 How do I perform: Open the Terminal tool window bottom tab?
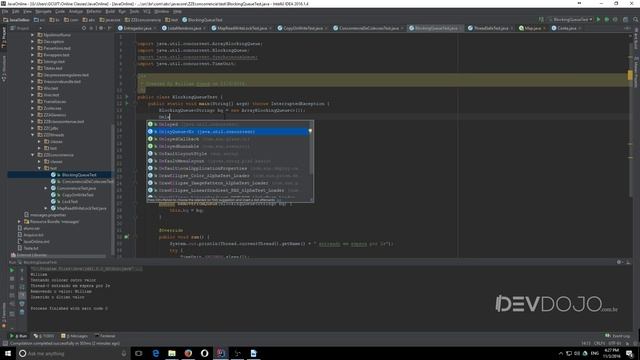tap(105, 336)
